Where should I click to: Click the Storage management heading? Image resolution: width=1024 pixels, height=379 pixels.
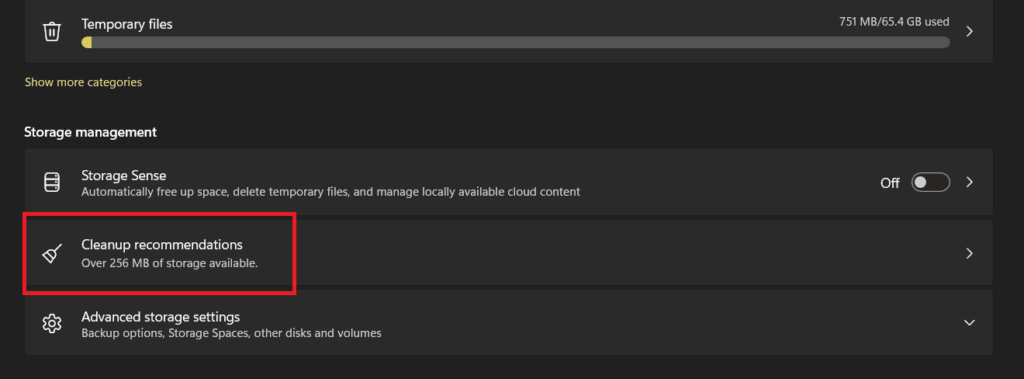[90, 132]
